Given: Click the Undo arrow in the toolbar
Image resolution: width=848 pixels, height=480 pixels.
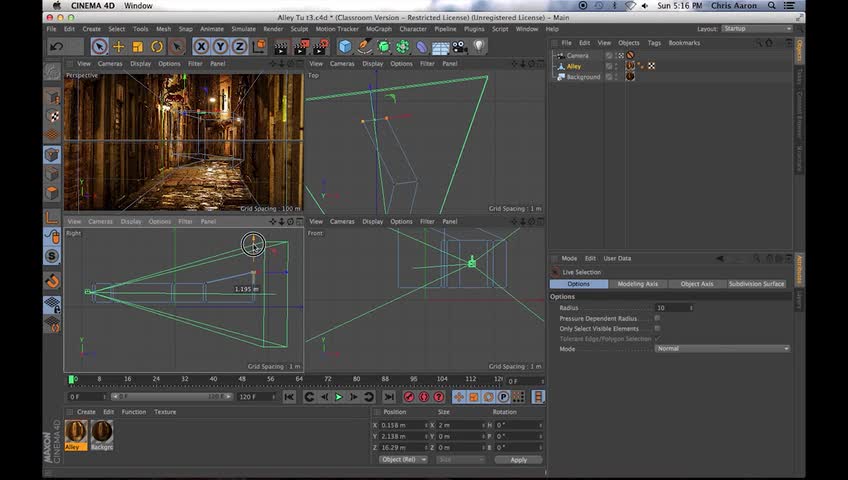Looking at the screenshot, I should tap(56, 46).
